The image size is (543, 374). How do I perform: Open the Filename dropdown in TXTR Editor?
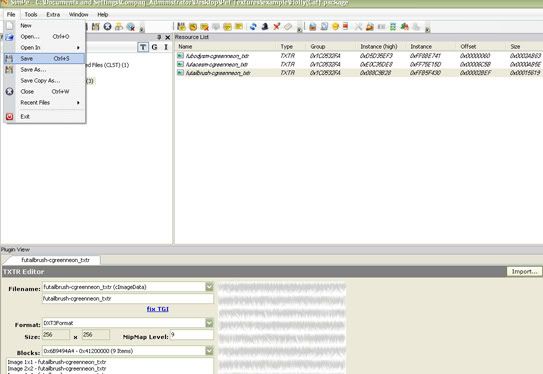coord(209,287)
